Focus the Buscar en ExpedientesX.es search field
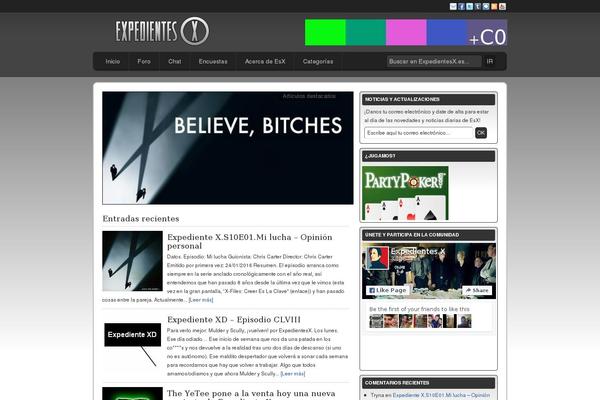 click(x=434, y=61)
